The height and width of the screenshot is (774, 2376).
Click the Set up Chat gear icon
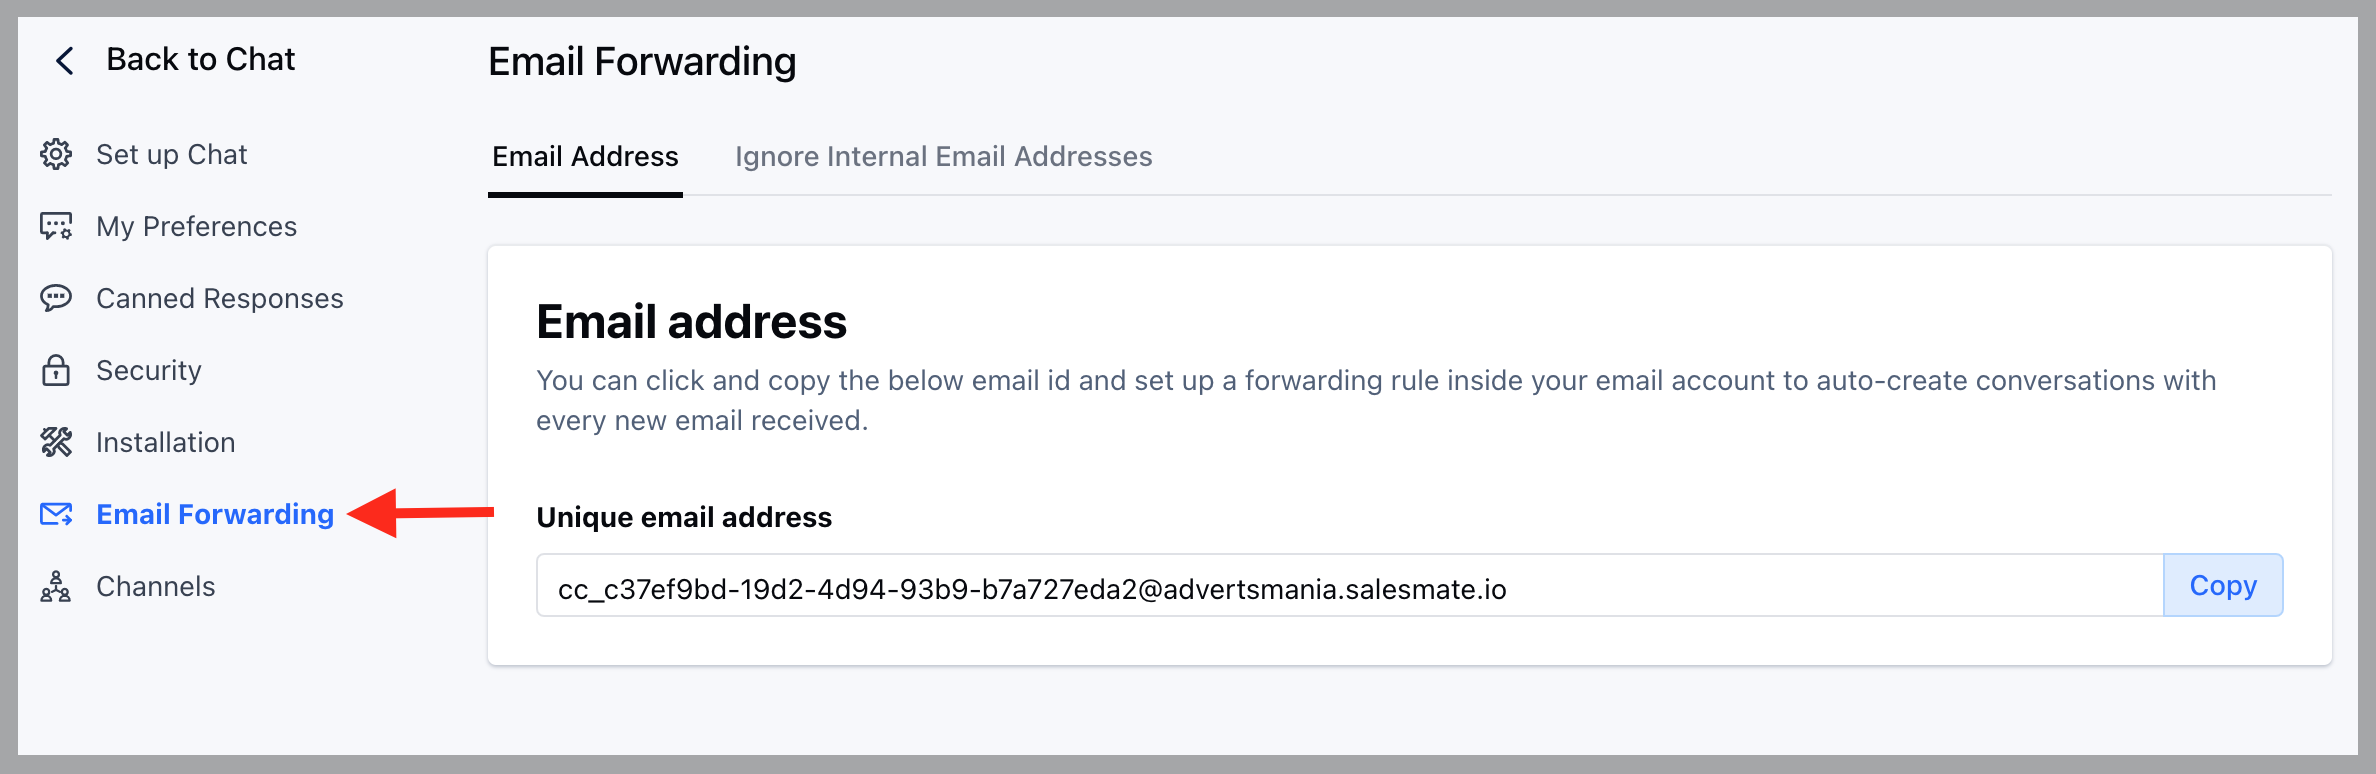[x=56, y=154]
